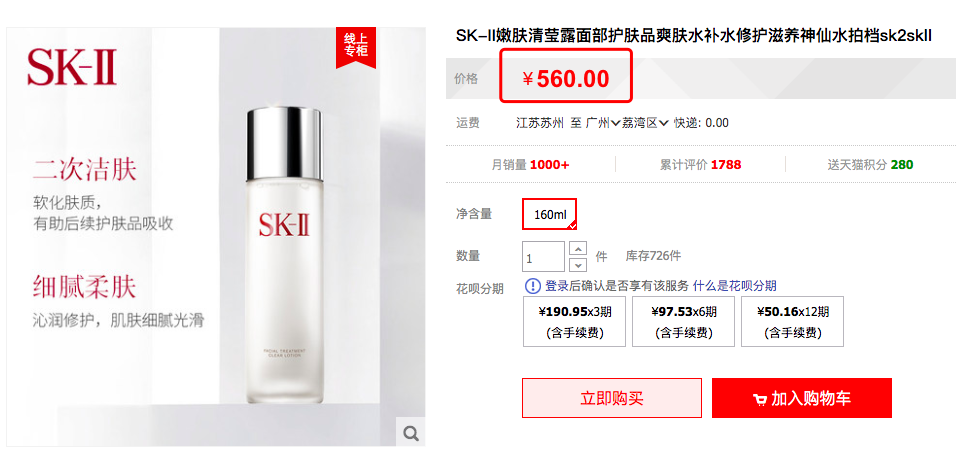Open the 月销量 1000+ sales tab
The height and width of the screenshot is (462, 964).
click(531, 165)
